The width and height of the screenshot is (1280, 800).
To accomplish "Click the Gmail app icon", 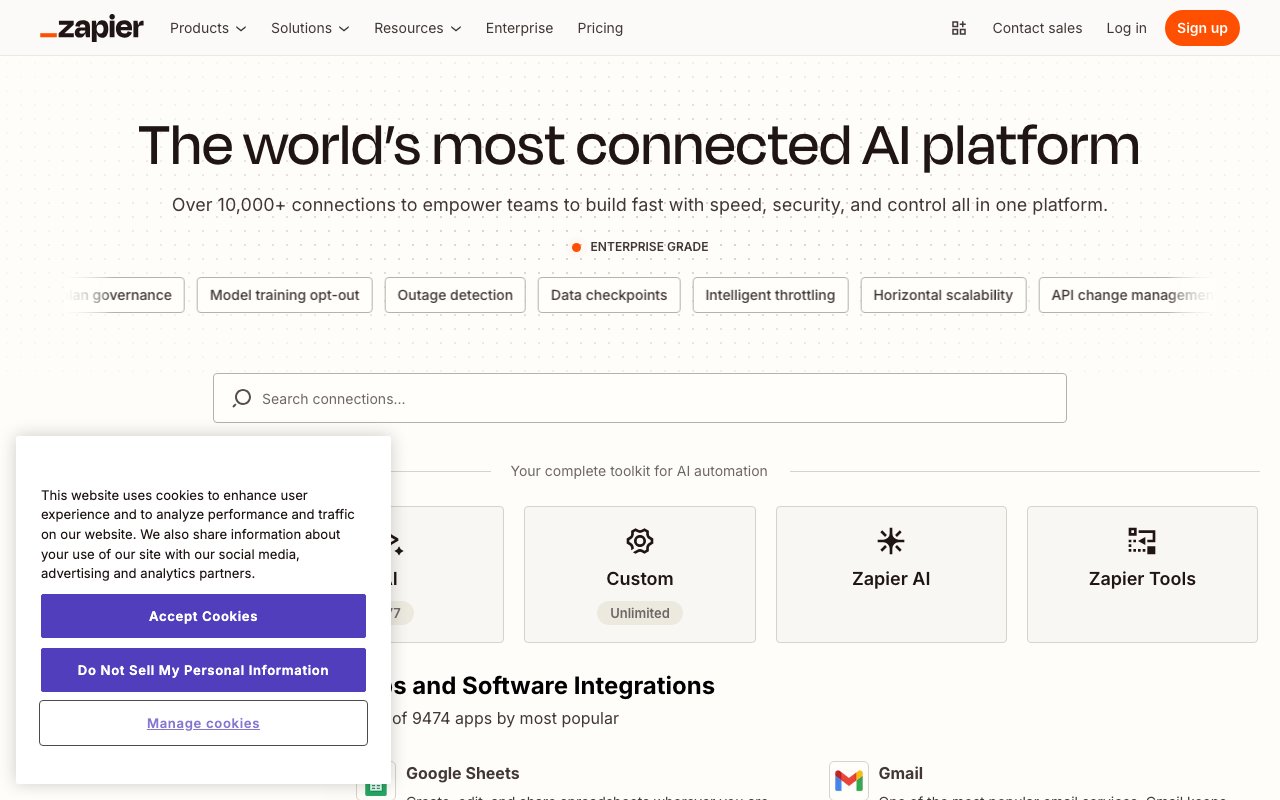I will point(848,780).
